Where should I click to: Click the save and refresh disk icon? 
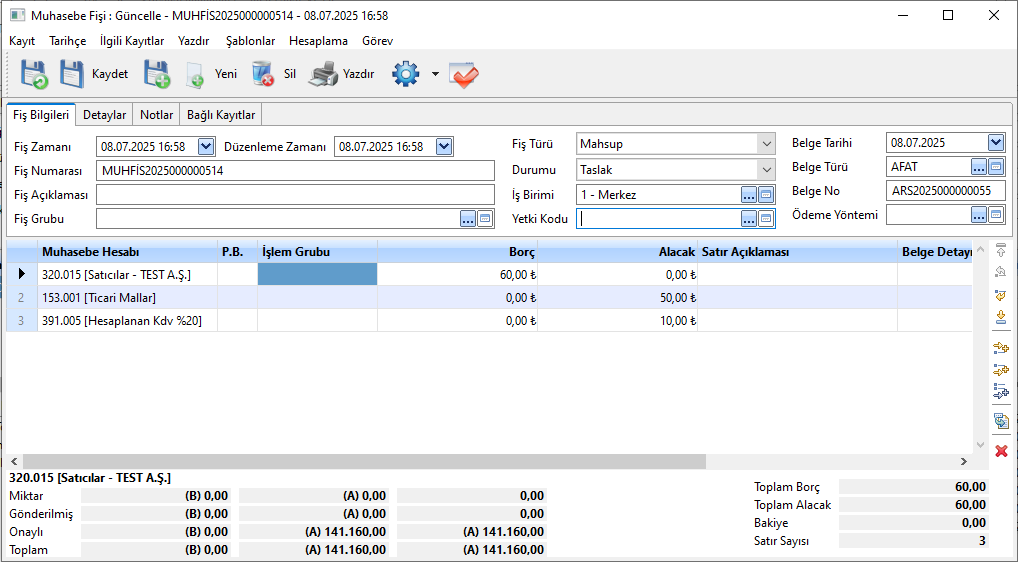point(34,75)
